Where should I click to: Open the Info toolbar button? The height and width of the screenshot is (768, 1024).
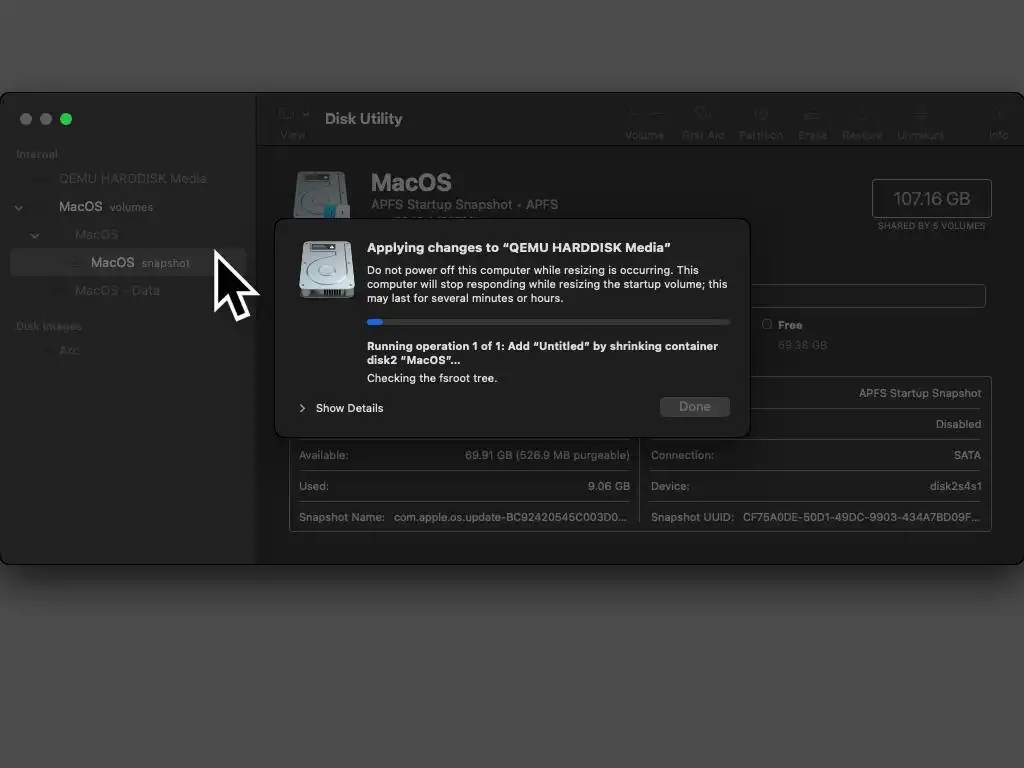(x=999, y=123)
